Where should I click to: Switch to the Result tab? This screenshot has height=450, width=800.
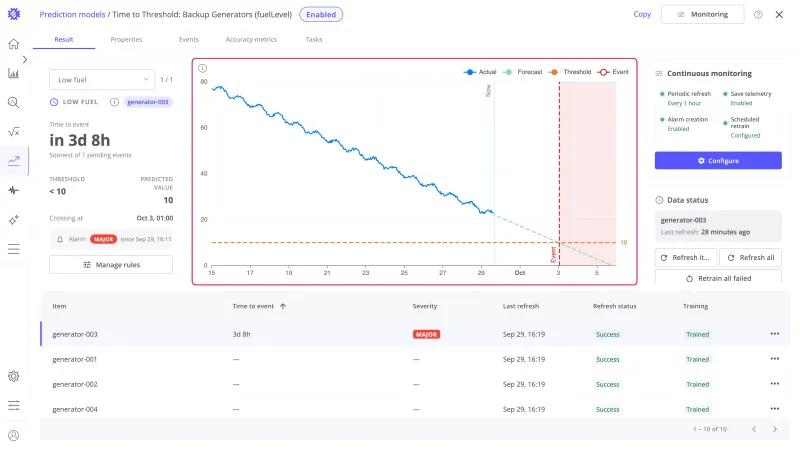[x=64, y=39]
